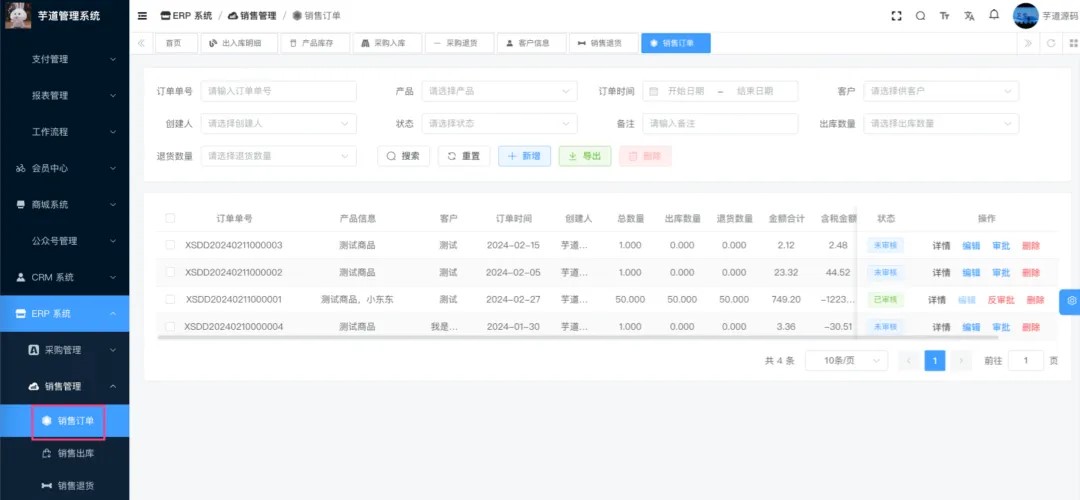Screen dimensions: 1080x500
Task: Click the 订单单号 order number input field
Action: click(279, 91)
